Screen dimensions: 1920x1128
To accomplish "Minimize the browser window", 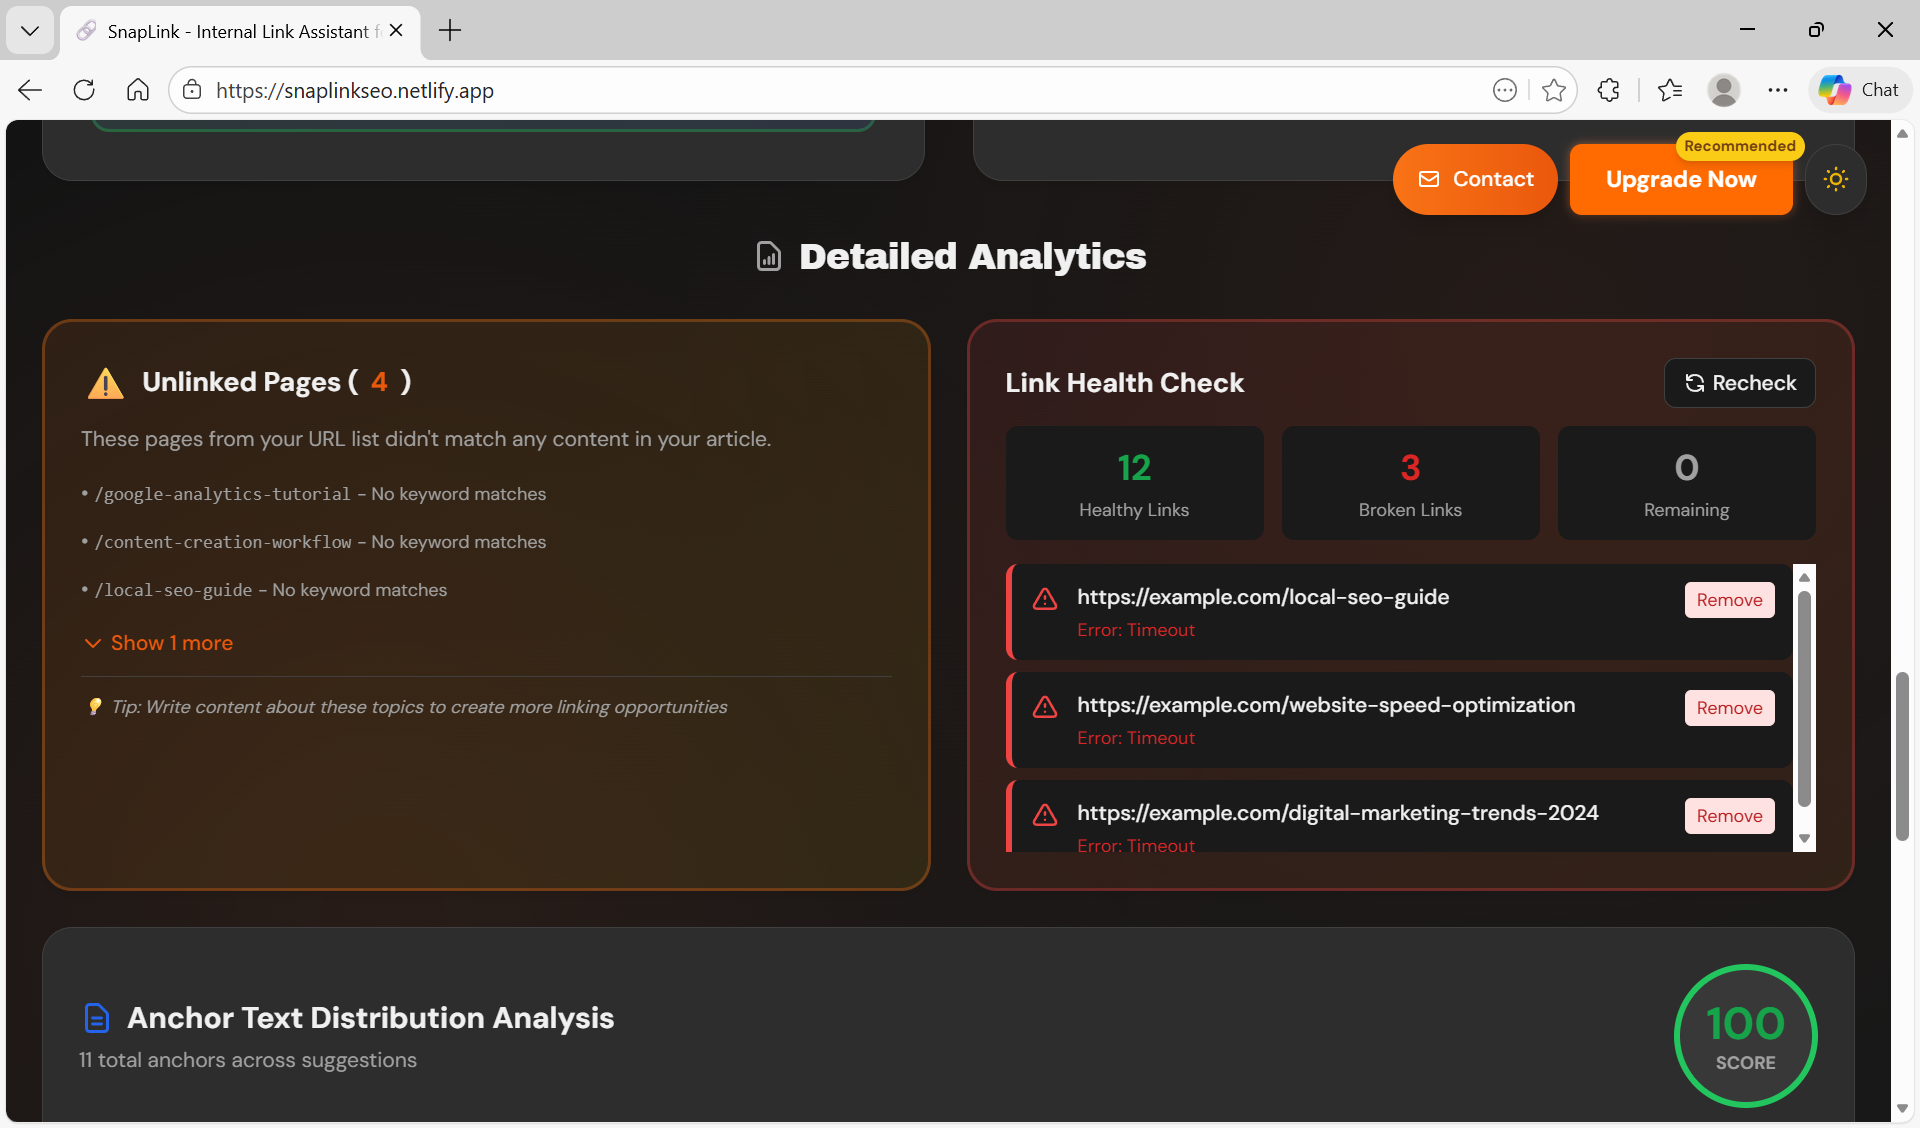I will tap(1748, 30).
